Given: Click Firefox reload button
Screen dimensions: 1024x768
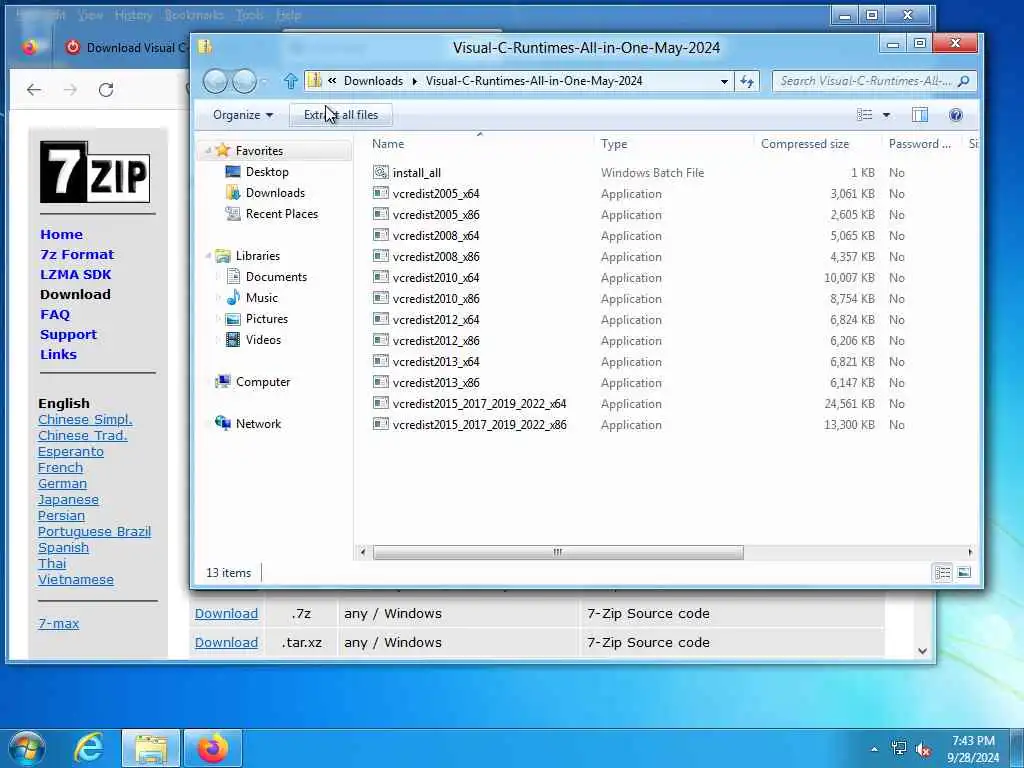Looking at the screenshot, I should pos(106,89).
